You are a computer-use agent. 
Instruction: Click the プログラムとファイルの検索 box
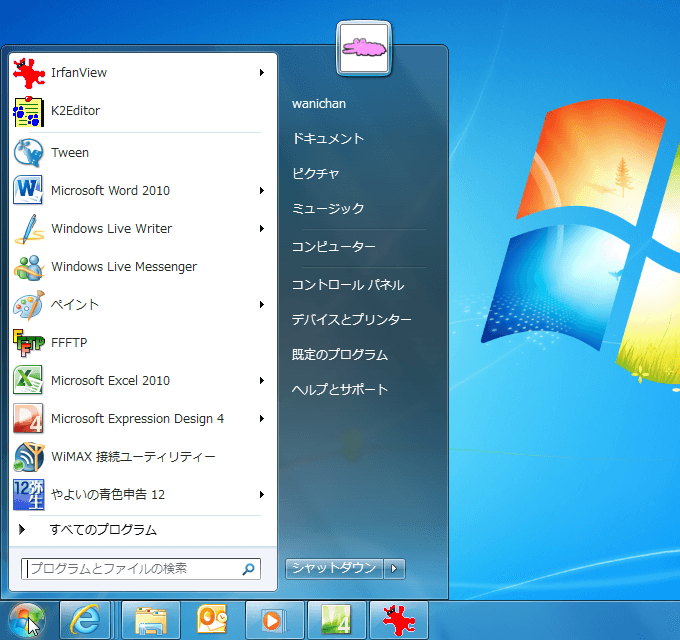(x=141, y=569)
